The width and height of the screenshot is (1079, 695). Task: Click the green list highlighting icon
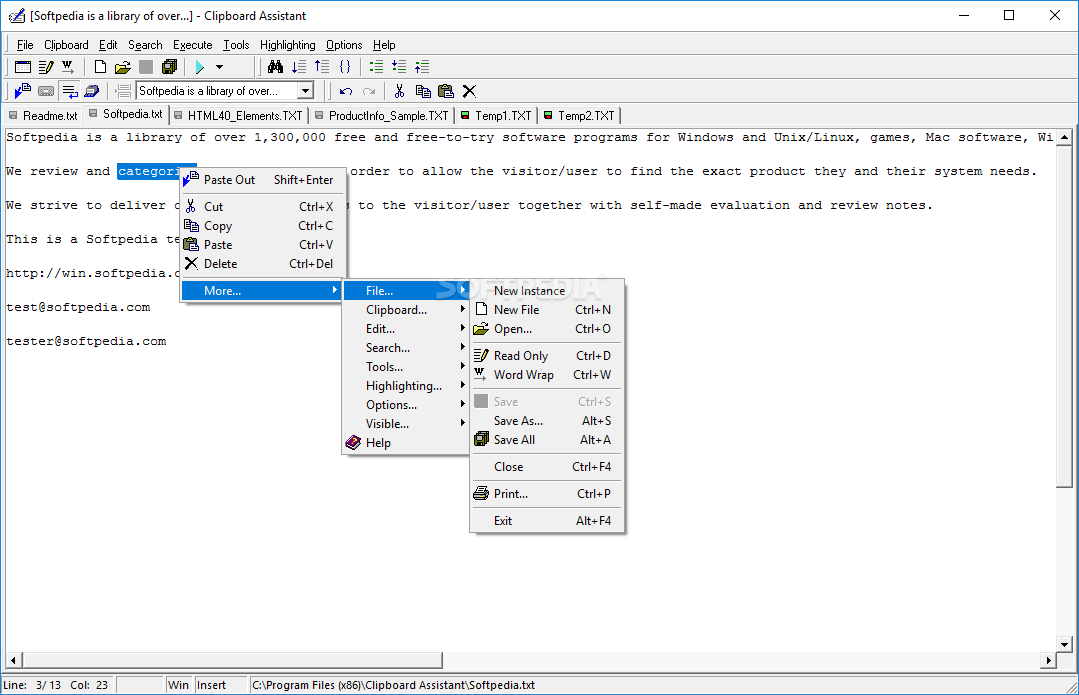point(376,67)
